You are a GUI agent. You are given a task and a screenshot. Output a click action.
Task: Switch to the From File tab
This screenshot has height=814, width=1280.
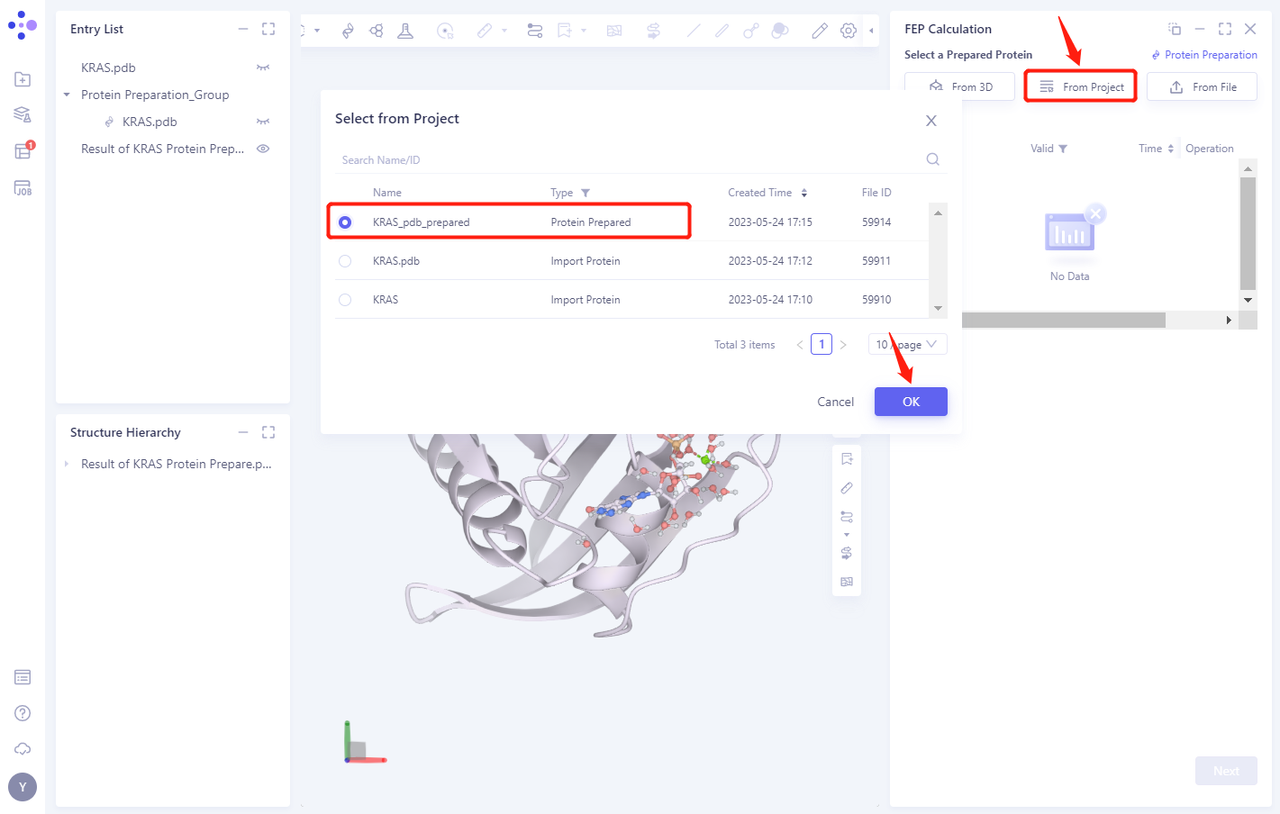tap(1202, 86)
